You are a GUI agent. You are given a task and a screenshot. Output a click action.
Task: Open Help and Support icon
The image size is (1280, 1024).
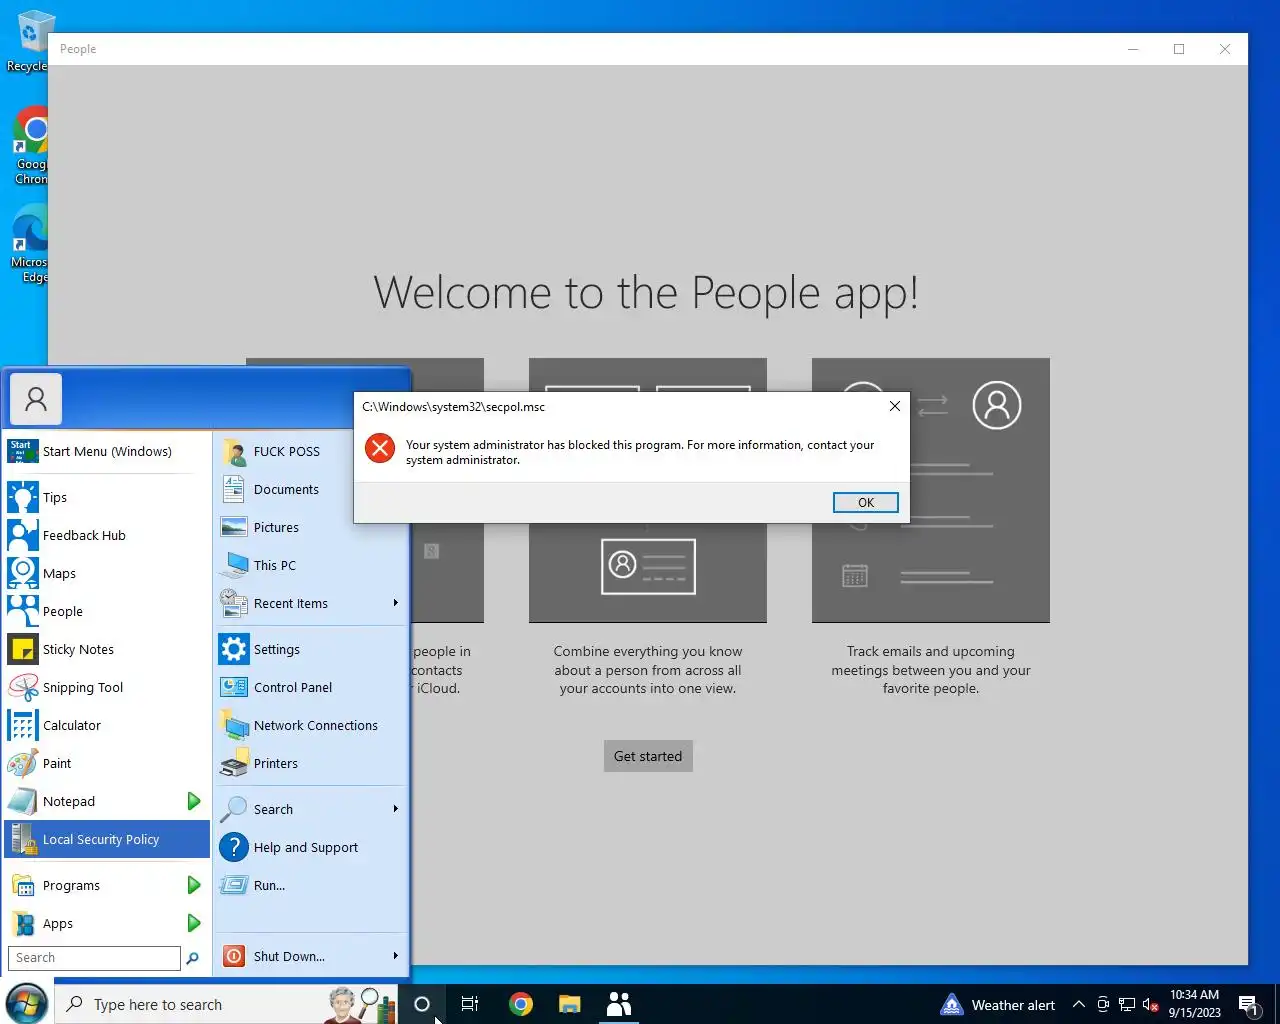pos(234,847)
